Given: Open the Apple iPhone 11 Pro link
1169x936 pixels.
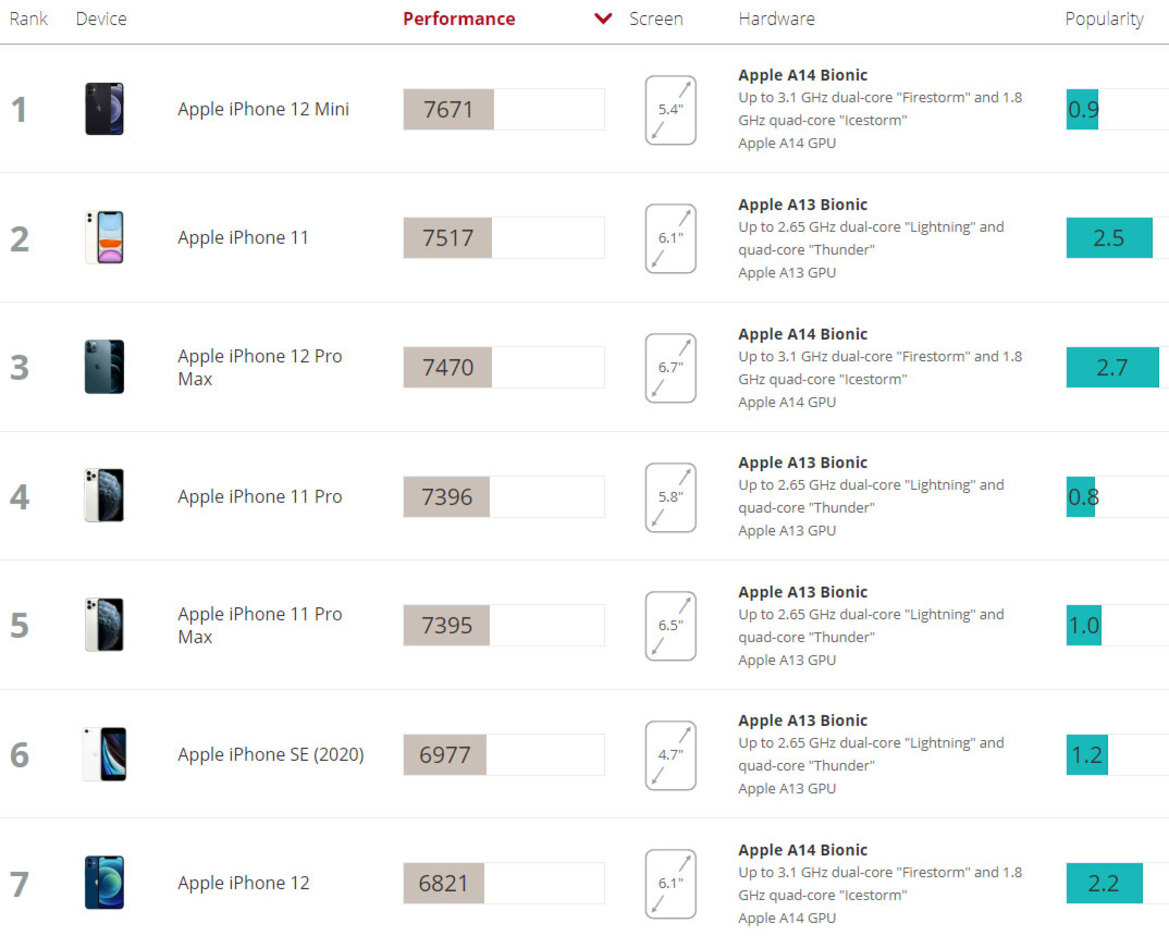Looking at the screenshot, I should (259, 497).
